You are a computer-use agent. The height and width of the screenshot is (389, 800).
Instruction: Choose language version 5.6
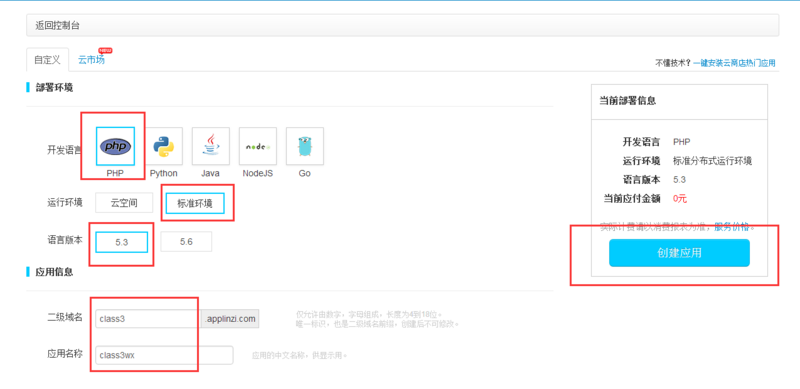coord(186,242)
